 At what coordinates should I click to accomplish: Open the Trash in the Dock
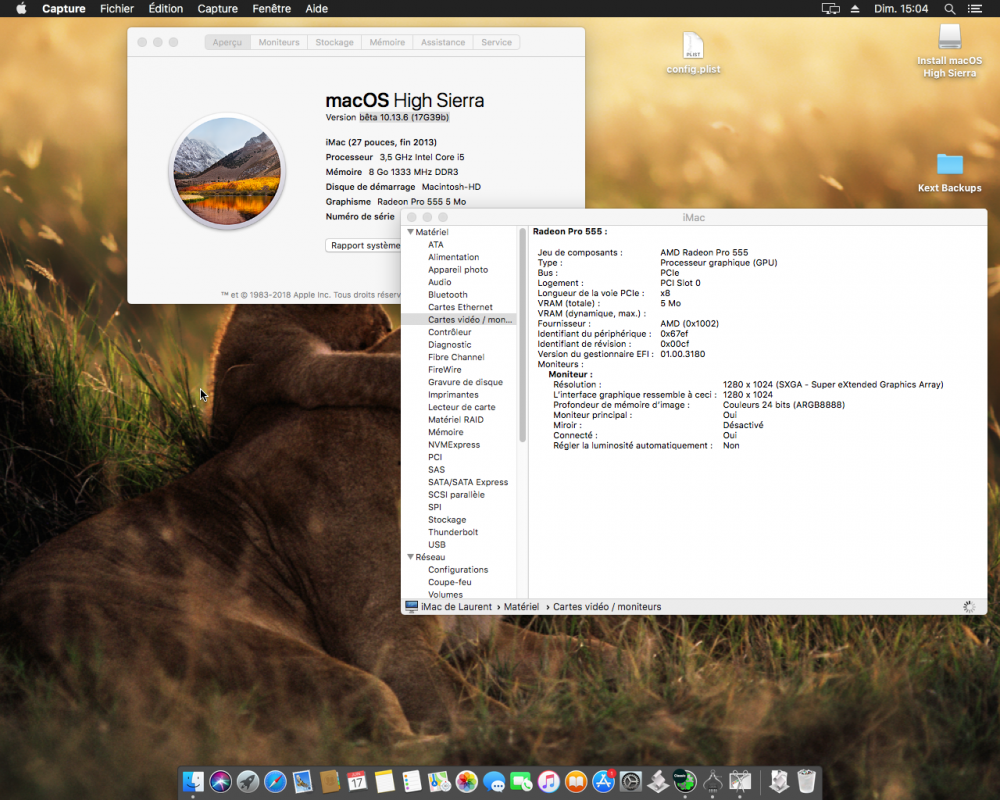point(807,781)
